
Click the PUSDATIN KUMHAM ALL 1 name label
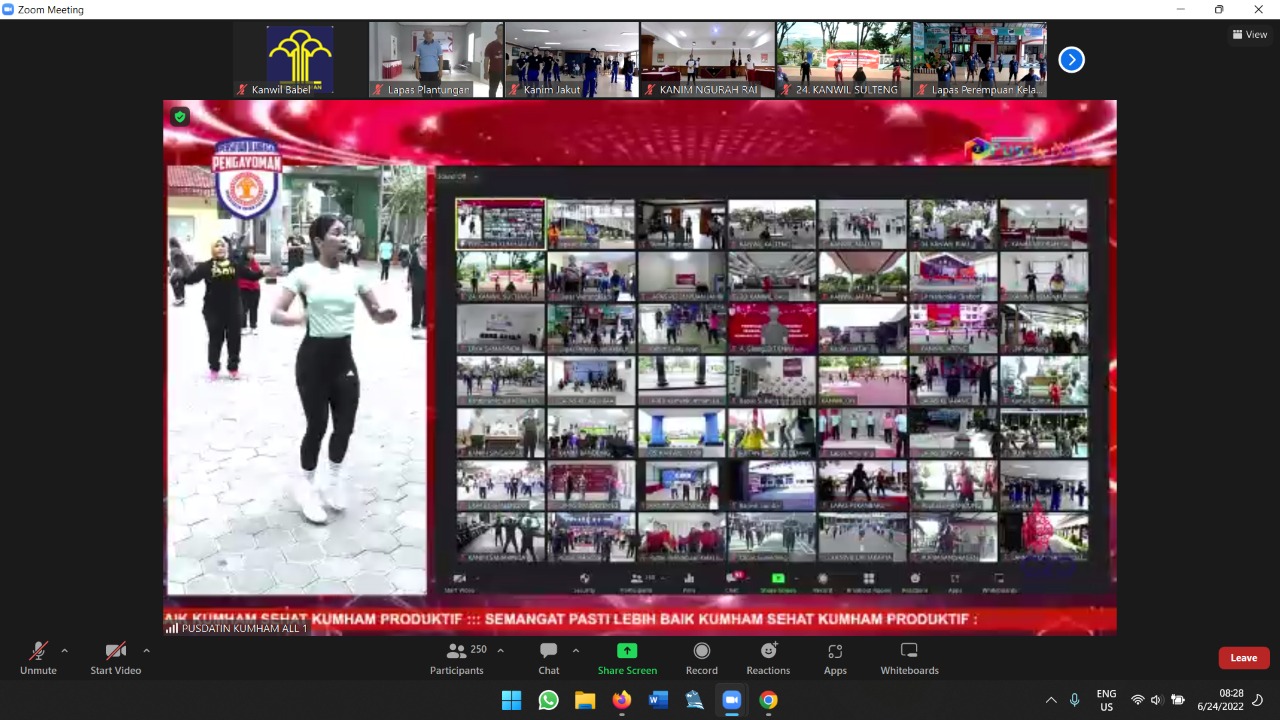click(x=237, y=628)
